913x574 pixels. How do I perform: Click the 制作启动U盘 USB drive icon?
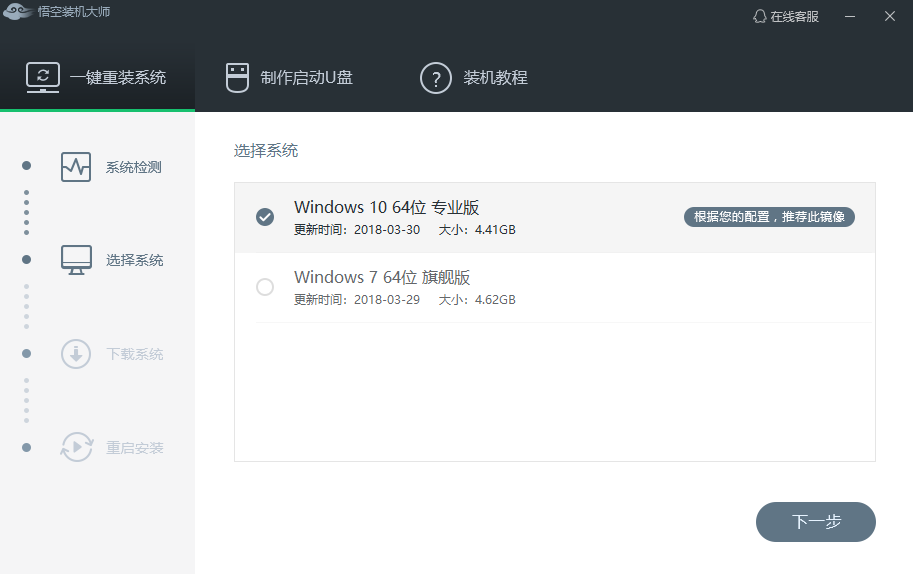[x=237, y=78]
